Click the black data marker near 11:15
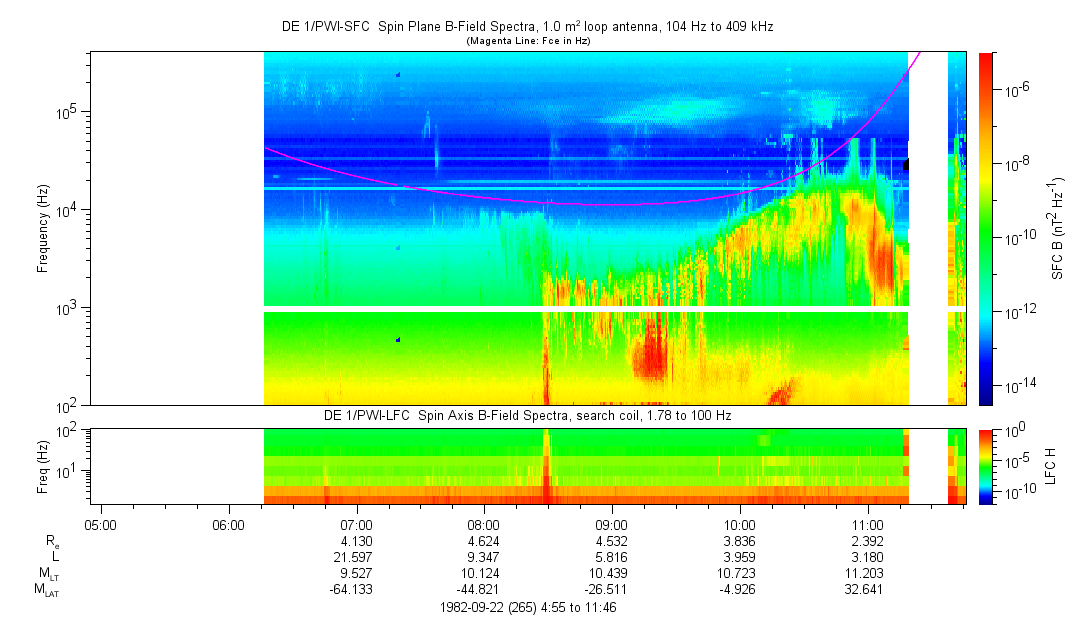The width and height of the screenshot is (1083, 620). (905, 164)
